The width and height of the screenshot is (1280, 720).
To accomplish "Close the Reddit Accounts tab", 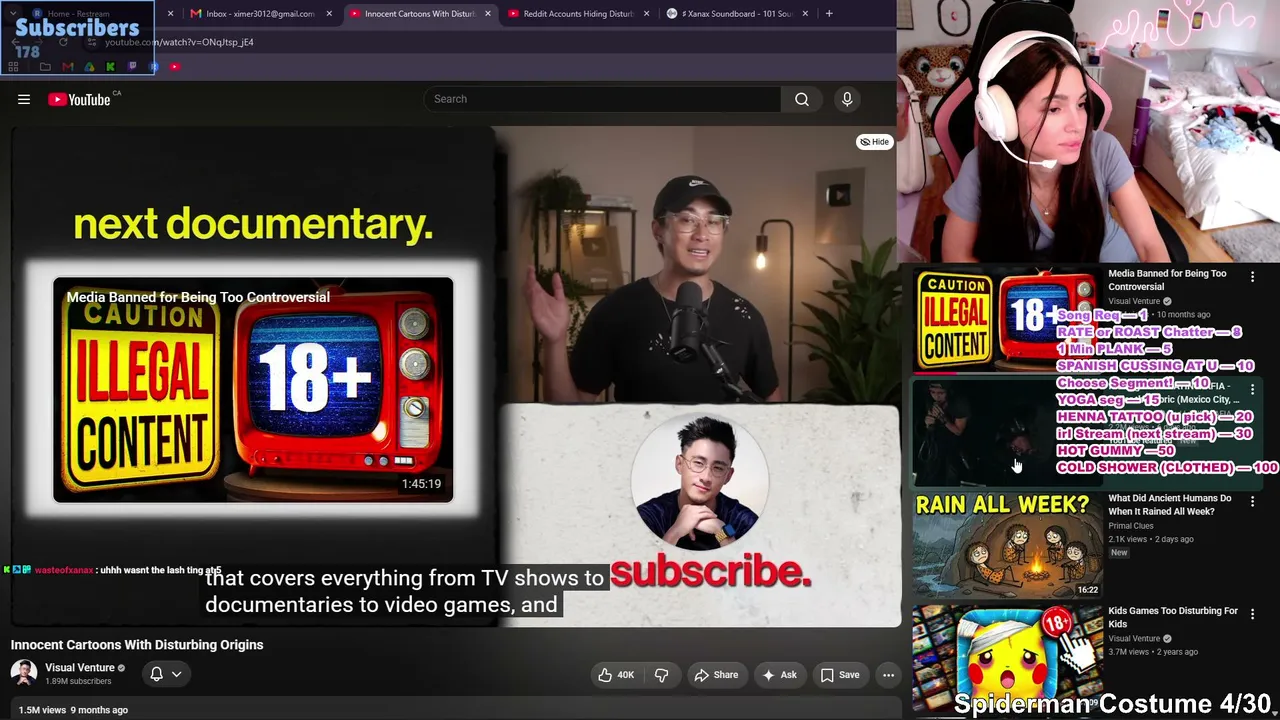I will [647, 14].
